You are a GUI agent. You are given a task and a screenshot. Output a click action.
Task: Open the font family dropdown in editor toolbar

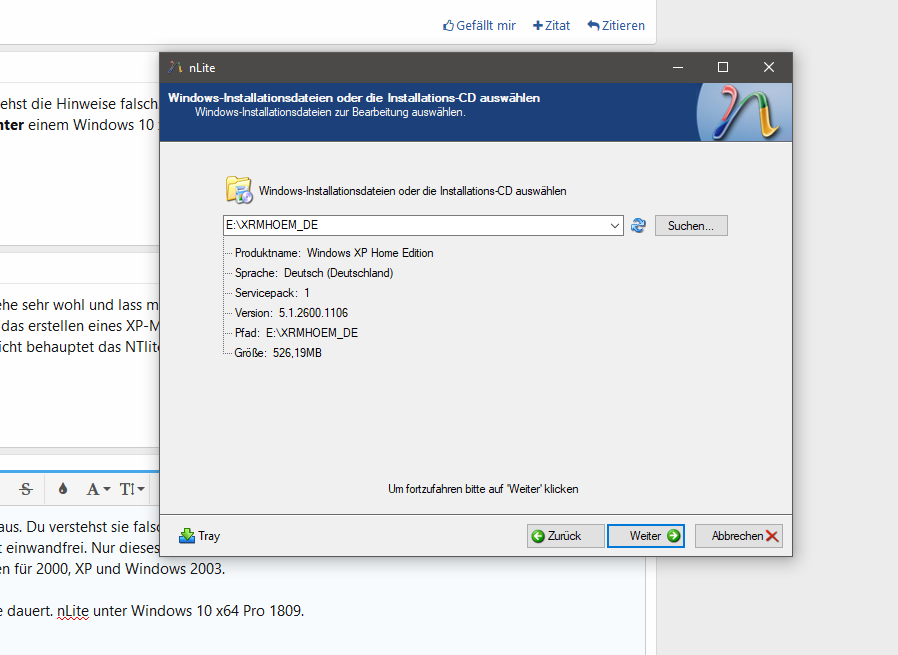[x=98, y=490]
